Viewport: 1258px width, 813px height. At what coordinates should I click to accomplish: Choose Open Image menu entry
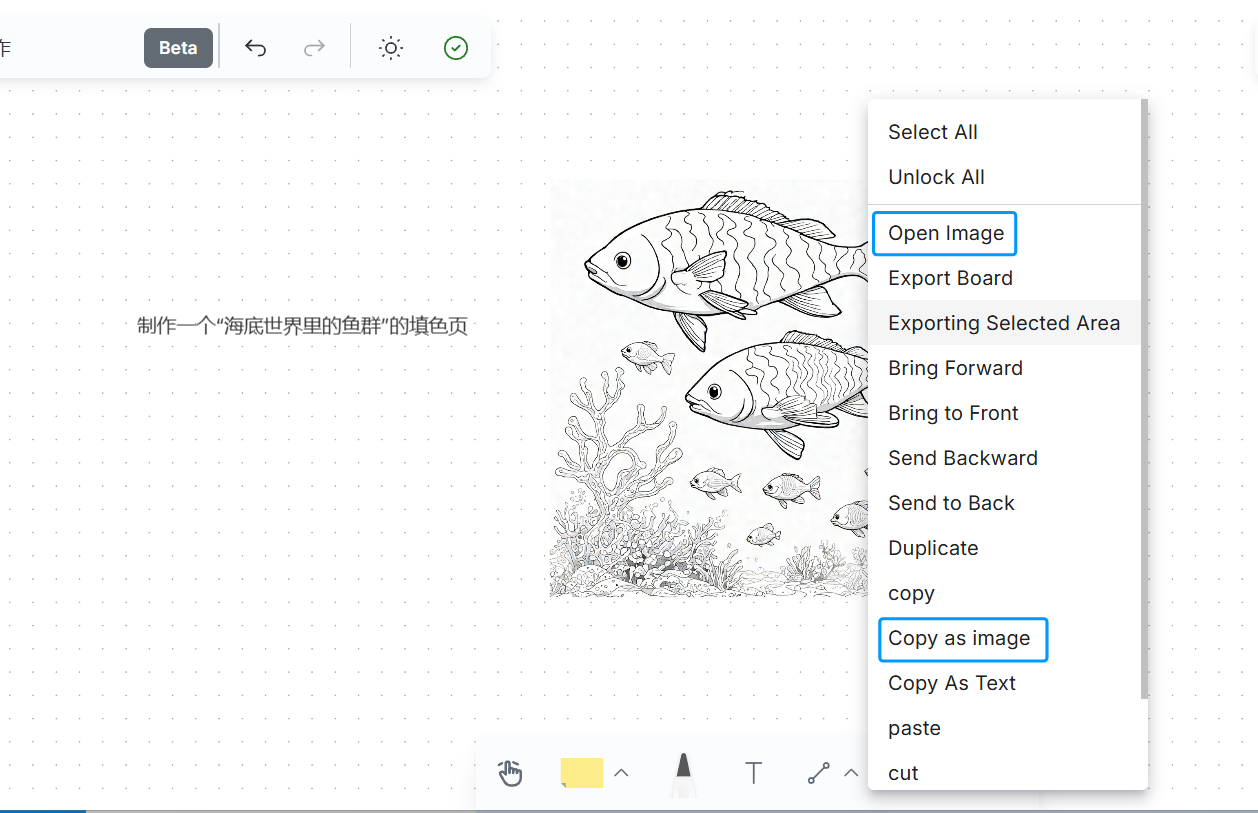coord(1004,233)
